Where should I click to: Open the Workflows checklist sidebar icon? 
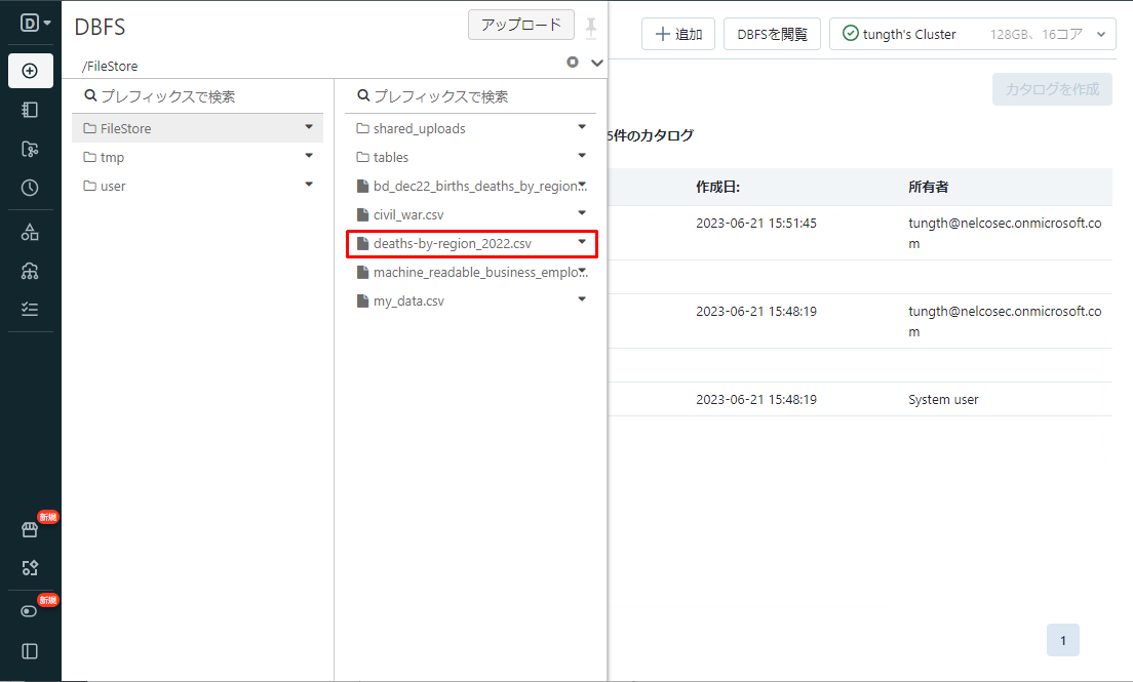pyautogui.click(x=30, y=309)
